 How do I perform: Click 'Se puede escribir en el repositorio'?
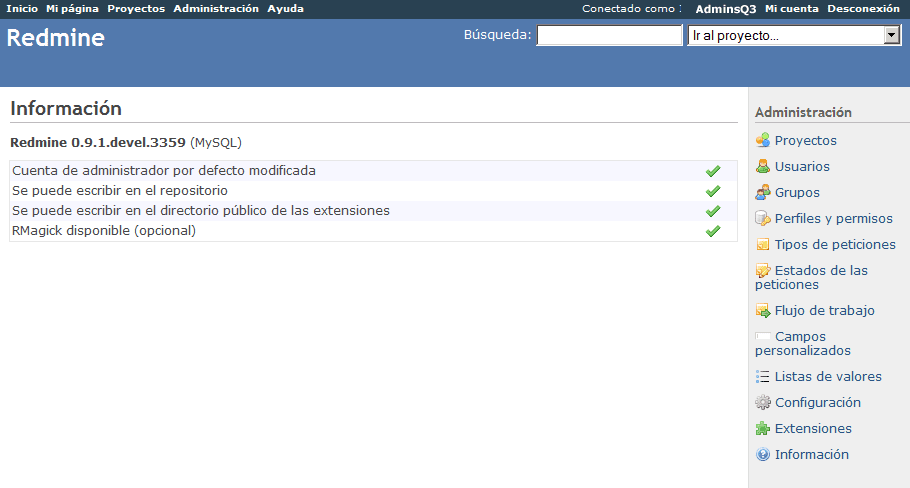point(120,190)
